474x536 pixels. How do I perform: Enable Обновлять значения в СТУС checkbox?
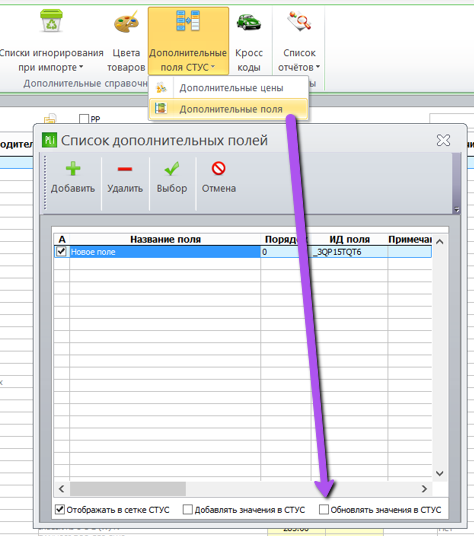coord(324,509)
